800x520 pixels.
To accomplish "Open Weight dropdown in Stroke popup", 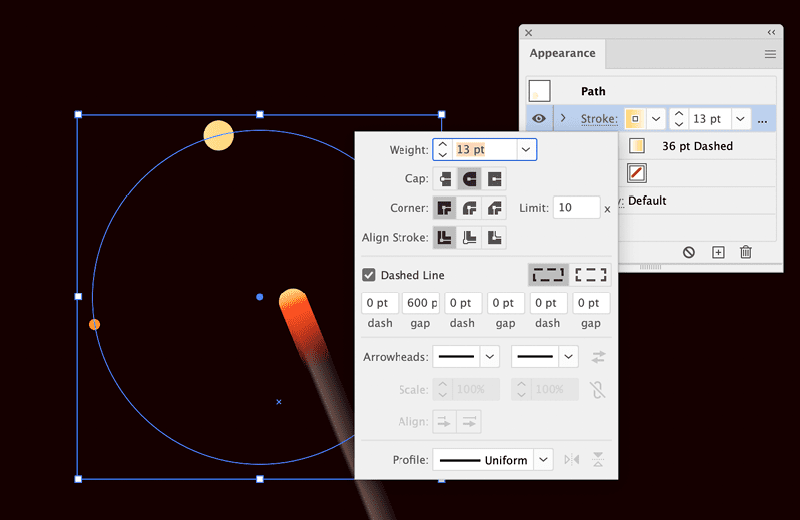I will click(526, 150).
